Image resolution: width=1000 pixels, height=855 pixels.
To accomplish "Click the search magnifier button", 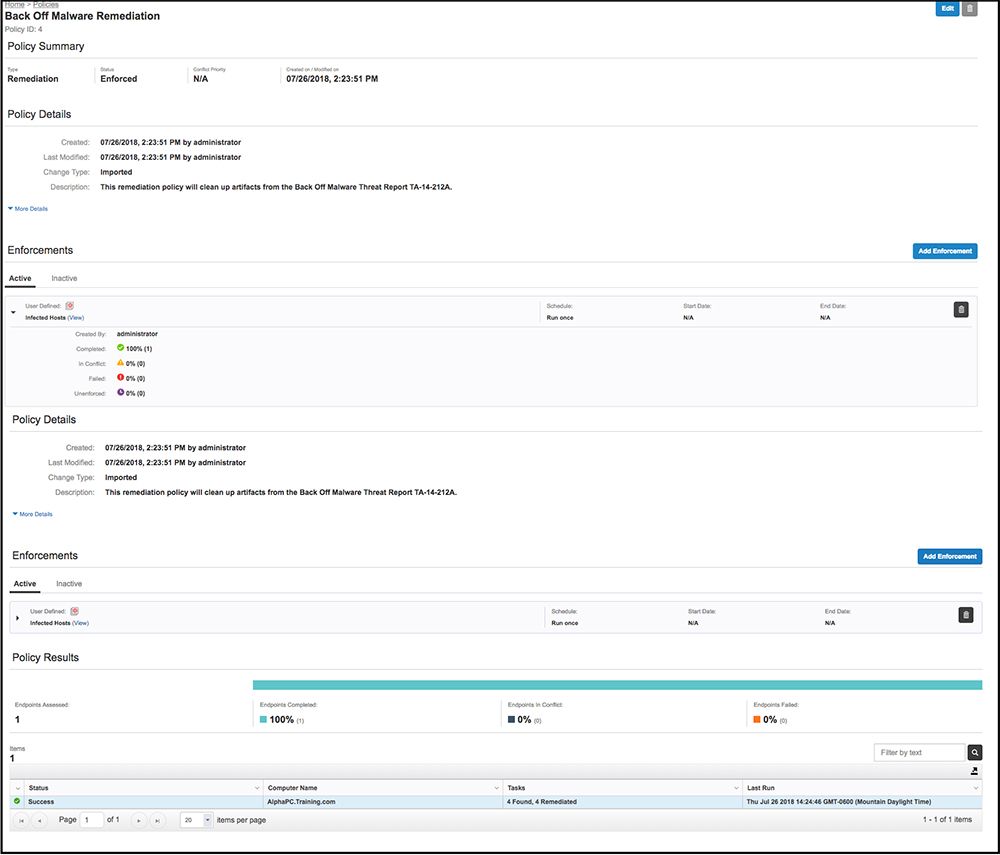I will tap(974, 753).
